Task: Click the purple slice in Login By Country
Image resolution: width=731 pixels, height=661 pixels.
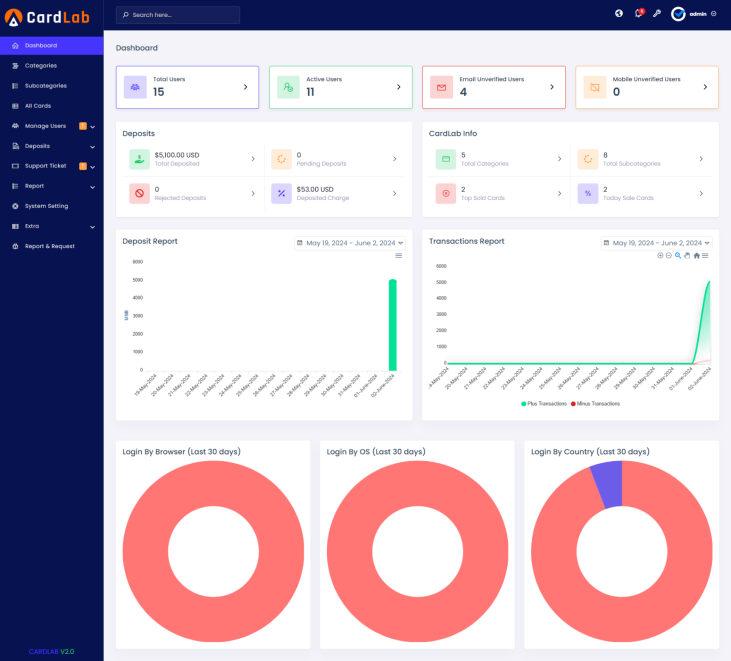Action: coord(609,484)
